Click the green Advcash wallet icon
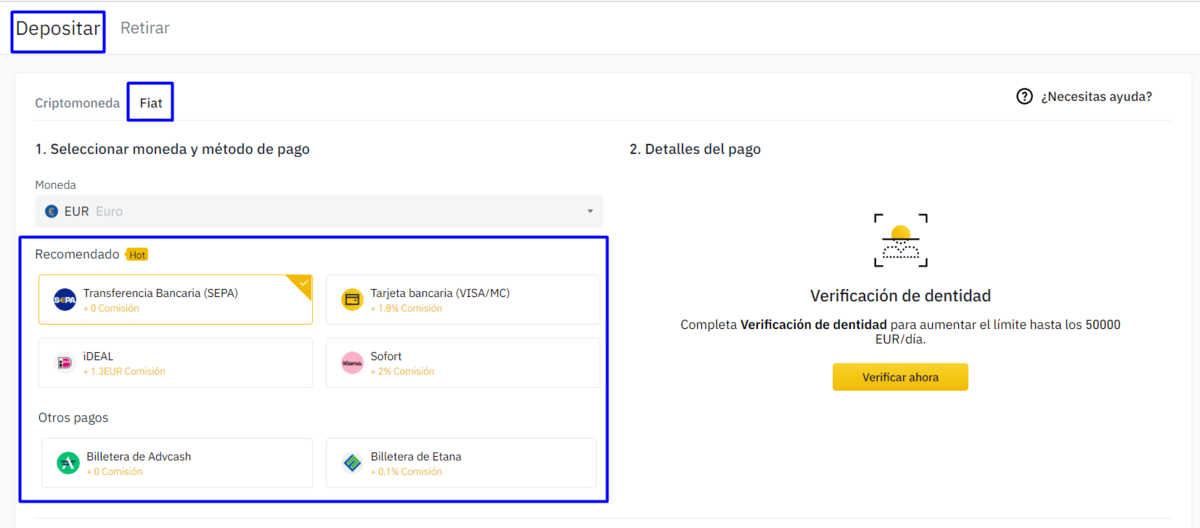Image resolution: width=1200 pixels, height=528 pixels. (68, 463)
